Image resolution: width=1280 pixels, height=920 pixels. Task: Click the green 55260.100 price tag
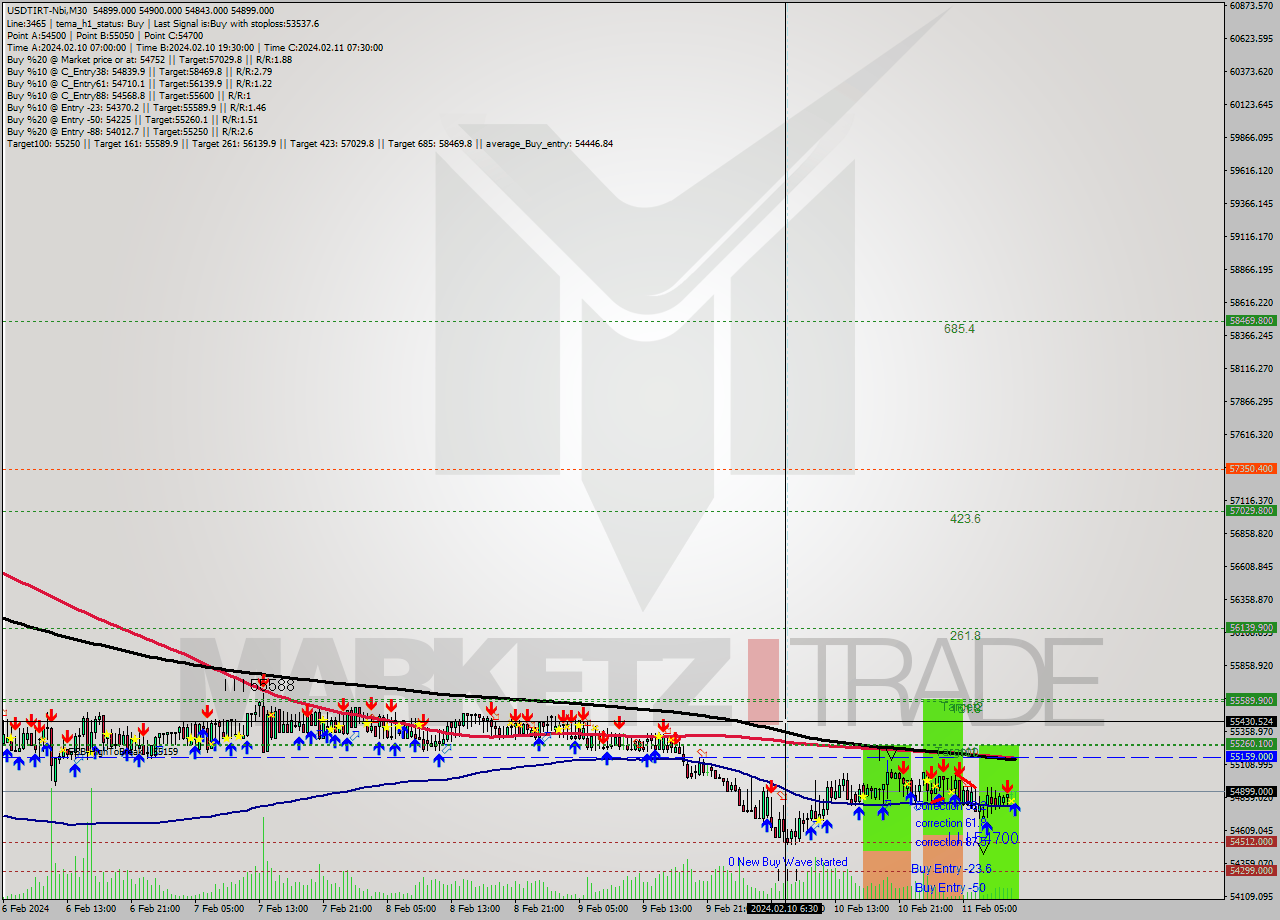pos(1250,744)
